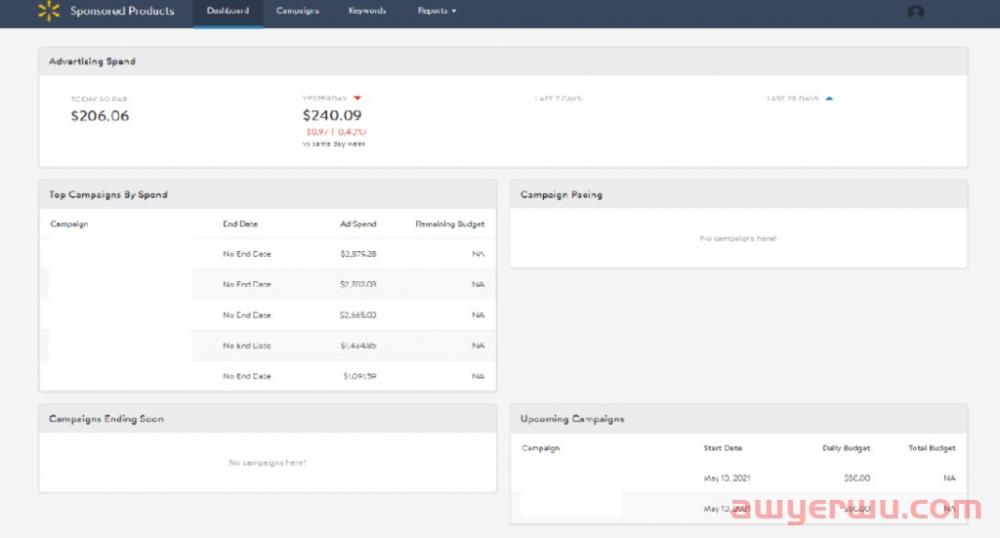Click the Upcoming Campaigns header
Viewport: 1000px width, 538px height.
(x=739, y=419)
